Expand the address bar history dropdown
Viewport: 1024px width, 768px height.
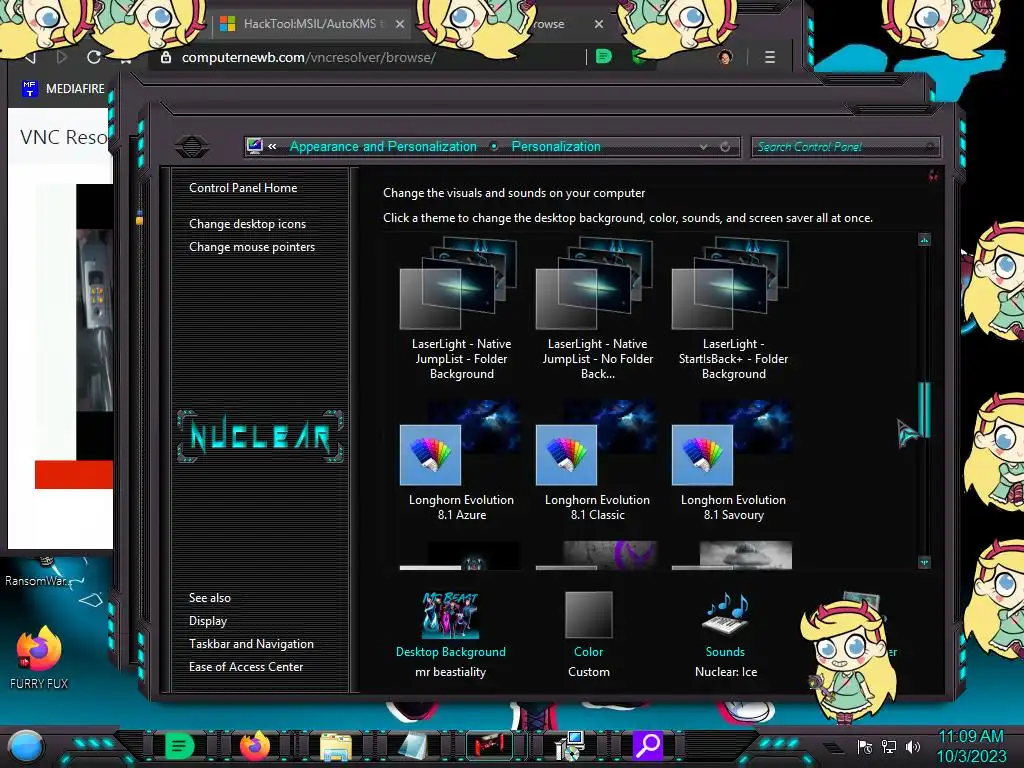(x=703, y=147)
